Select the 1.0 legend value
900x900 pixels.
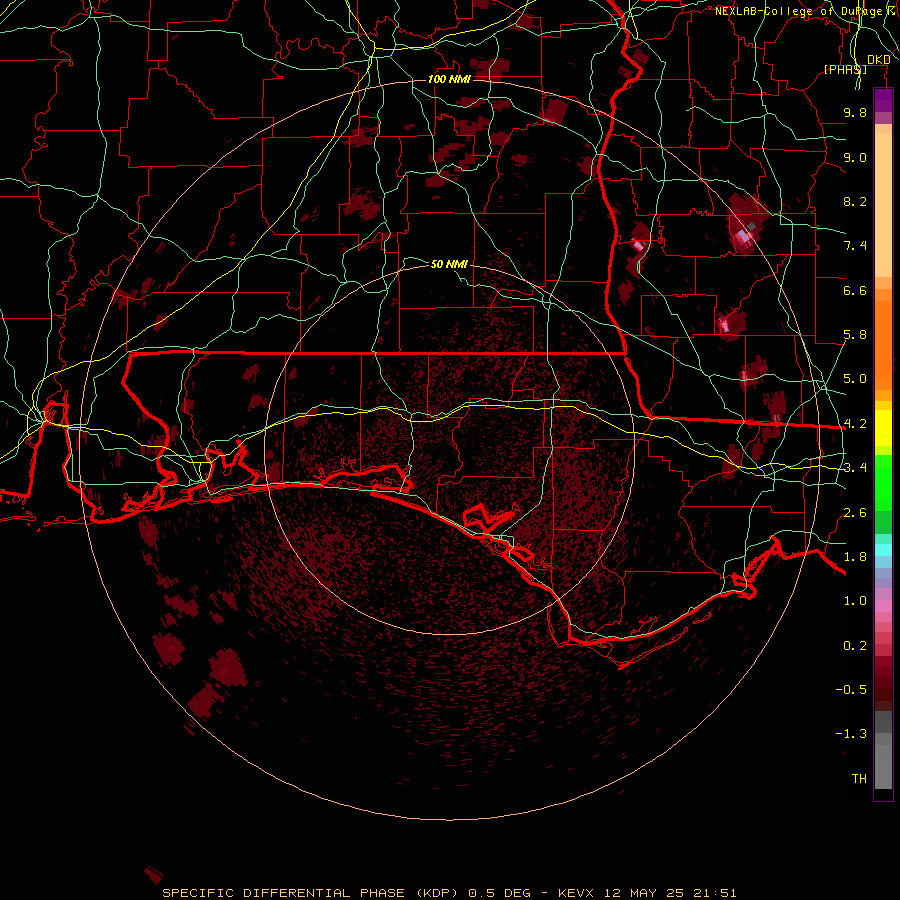click(855, 601)
